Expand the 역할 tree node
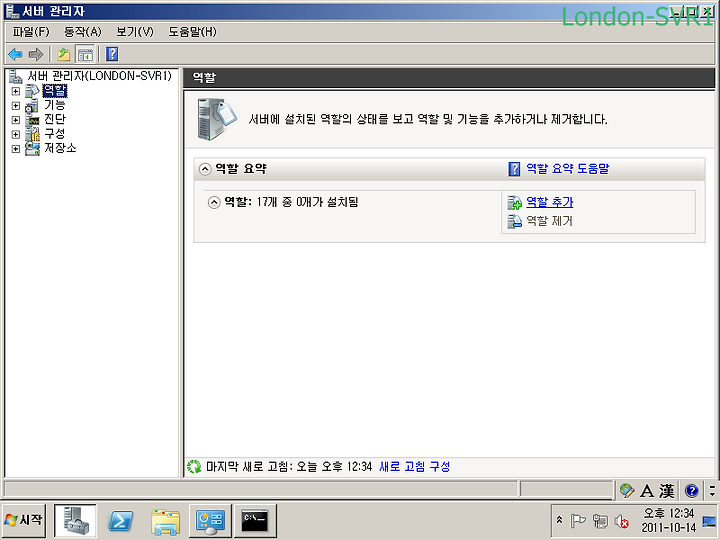Screen dimensions: 720x540 16,91
